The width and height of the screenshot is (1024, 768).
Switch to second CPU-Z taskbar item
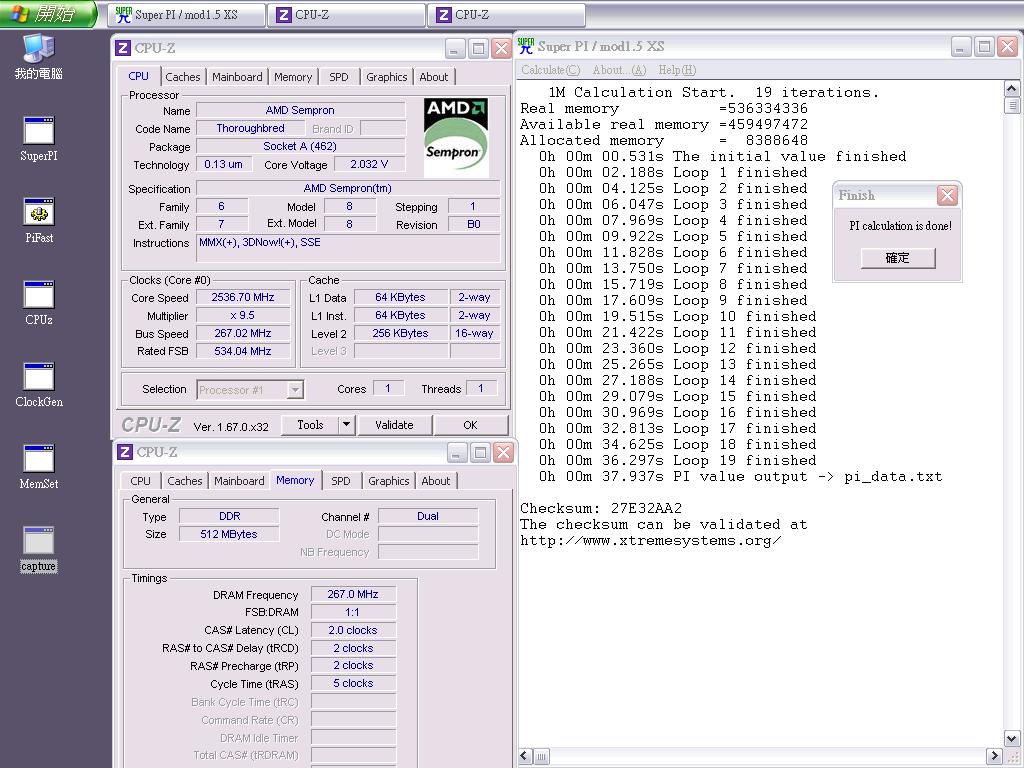pyautogui.click(x=506, y=15)
